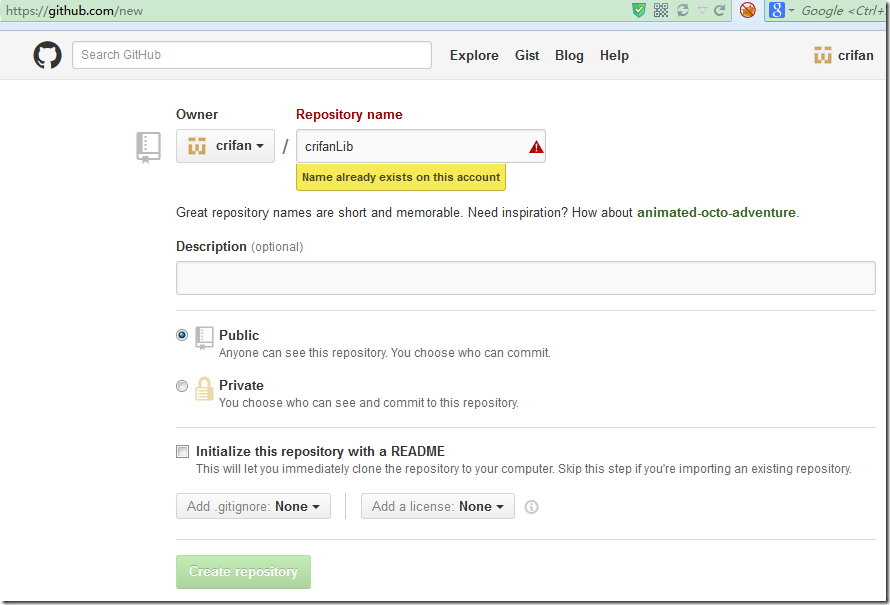This screenshot has height=605, width=890.
Task: Expand the Add .gitignore dropdown
Action: coord(253,506)
